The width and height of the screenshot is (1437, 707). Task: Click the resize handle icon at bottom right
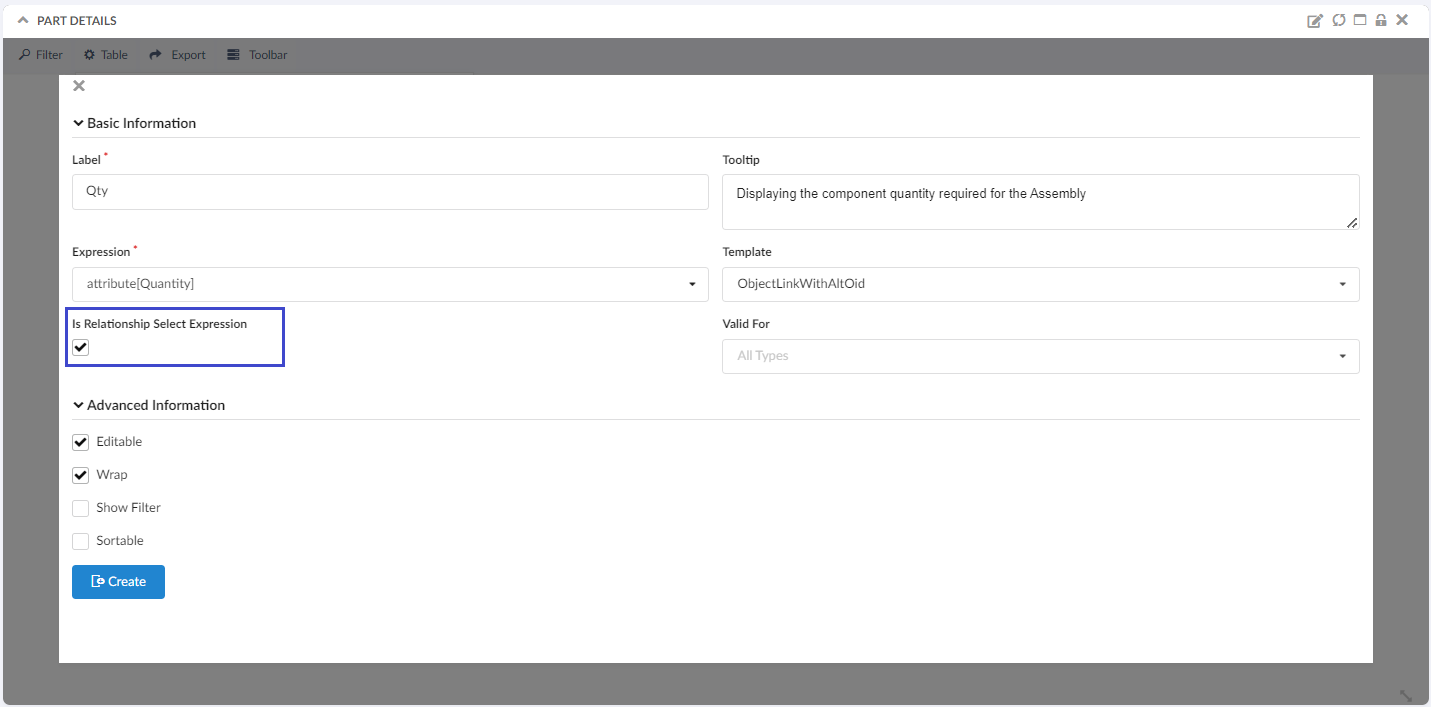pyautogui.click(x=1405, y=695)
